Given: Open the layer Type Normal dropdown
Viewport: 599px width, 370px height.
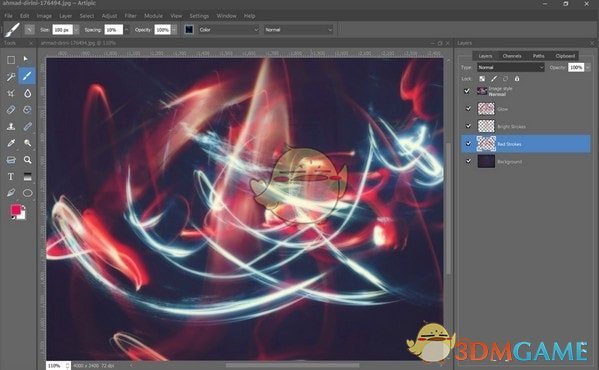Looking at the screenshot, I should 510,67.
